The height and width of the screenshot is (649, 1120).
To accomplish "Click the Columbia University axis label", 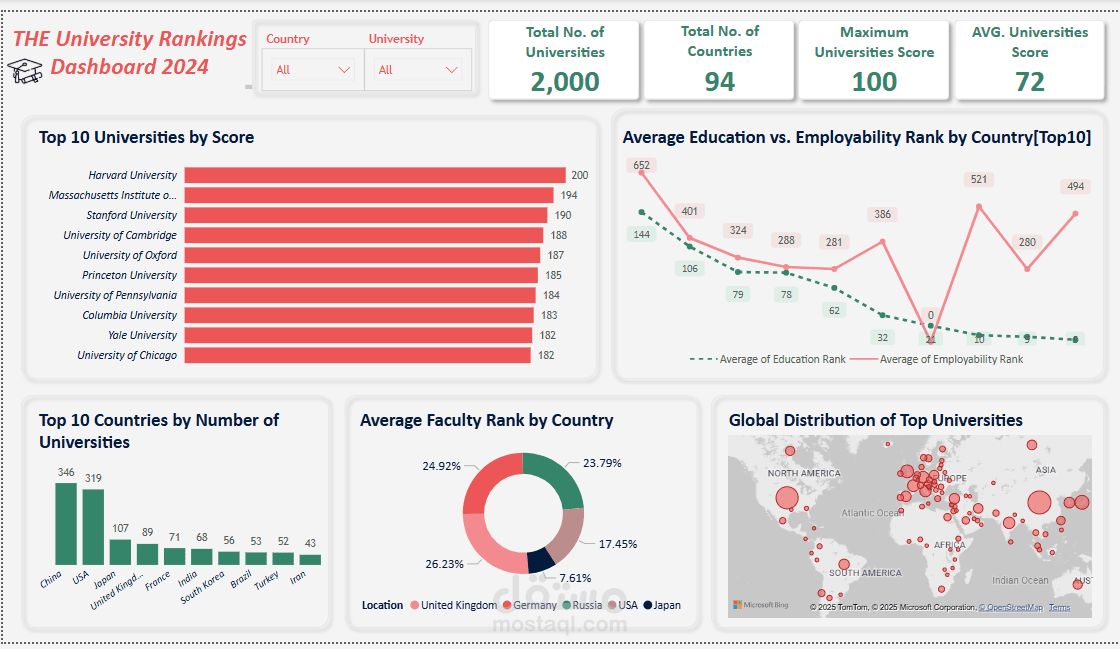I will (129, 315).
